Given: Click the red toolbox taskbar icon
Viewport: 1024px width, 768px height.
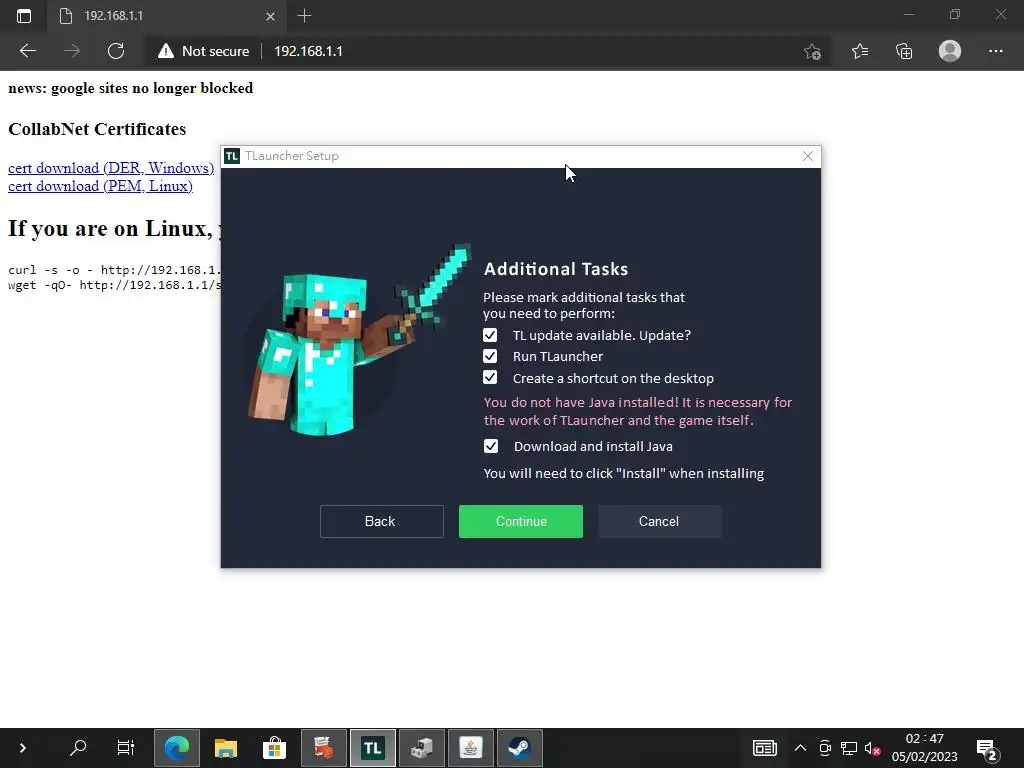Looking at the screenshot, I should pyautogui.click(x=324, y=748).
